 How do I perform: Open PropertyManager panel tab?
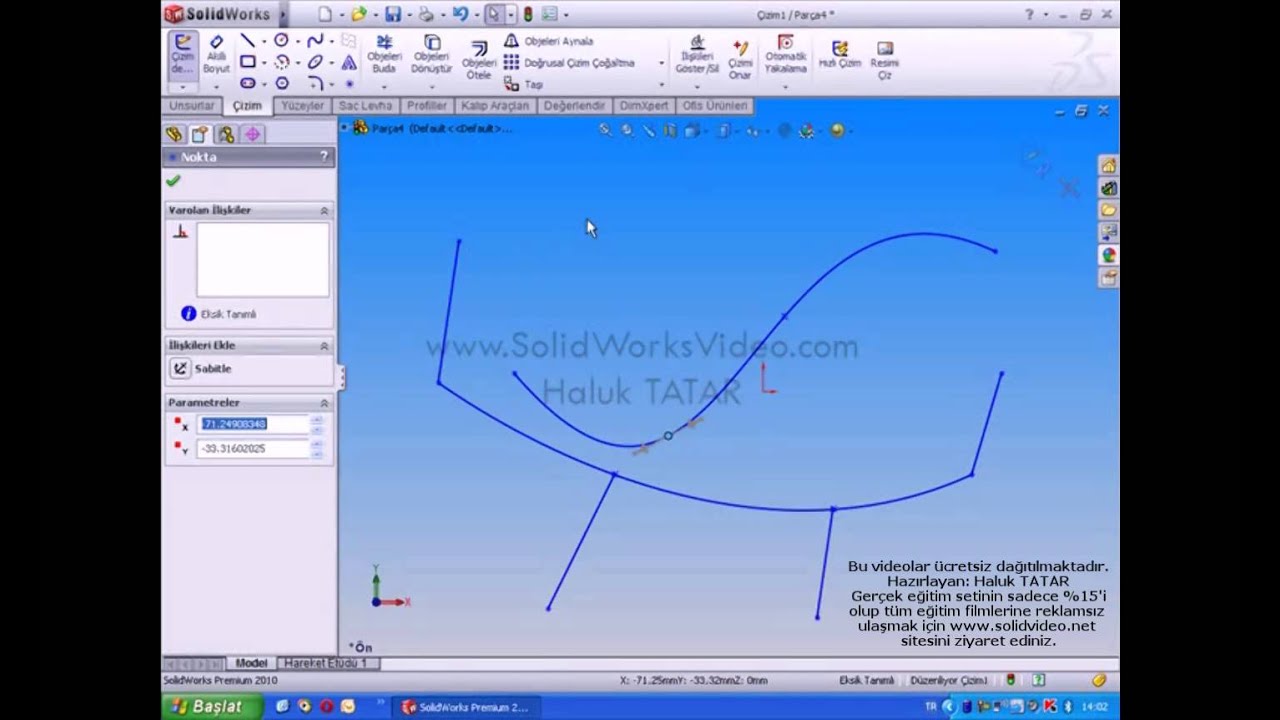(x=200, y=134)
